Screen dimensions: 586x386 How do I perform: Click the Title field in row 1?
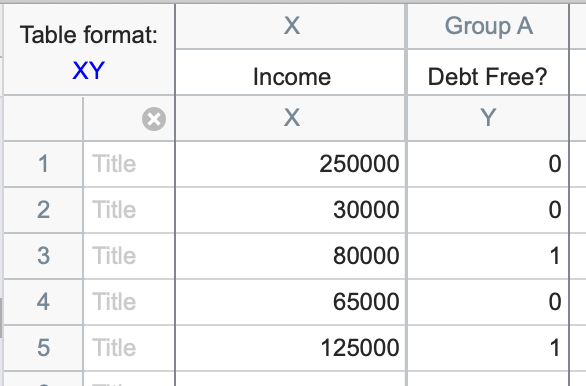(x=129, y=164)
